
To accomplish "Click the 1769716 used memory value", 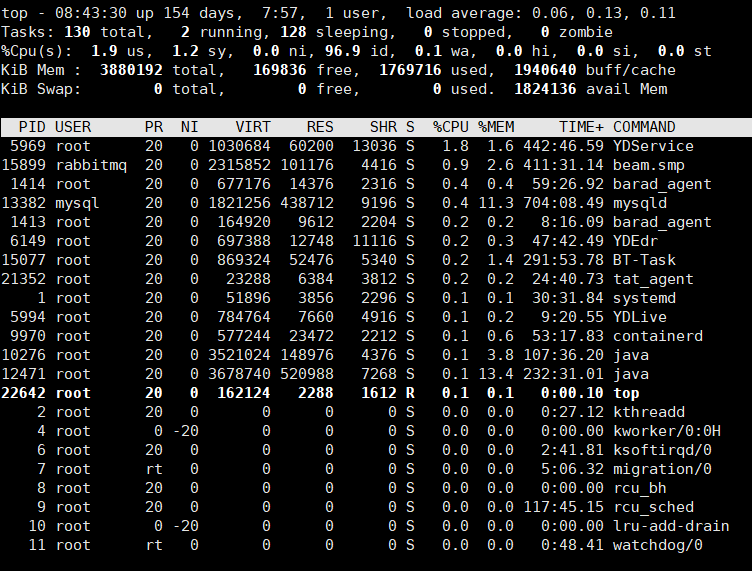I will coord(410,70).
